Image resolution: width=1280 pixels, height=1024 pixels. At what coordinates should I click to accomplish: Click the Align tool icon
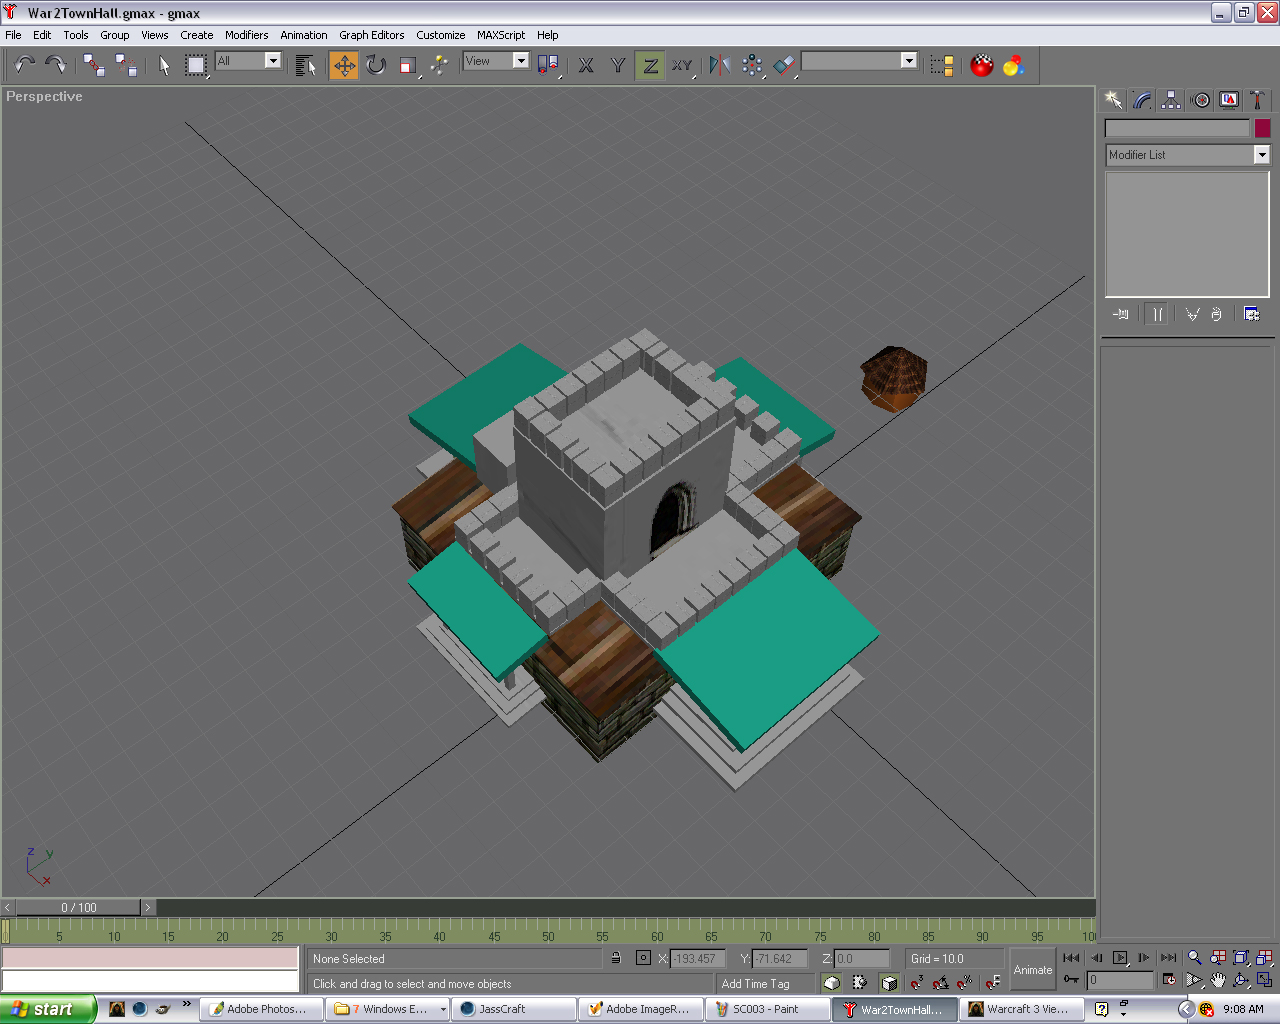click(784, 65)
